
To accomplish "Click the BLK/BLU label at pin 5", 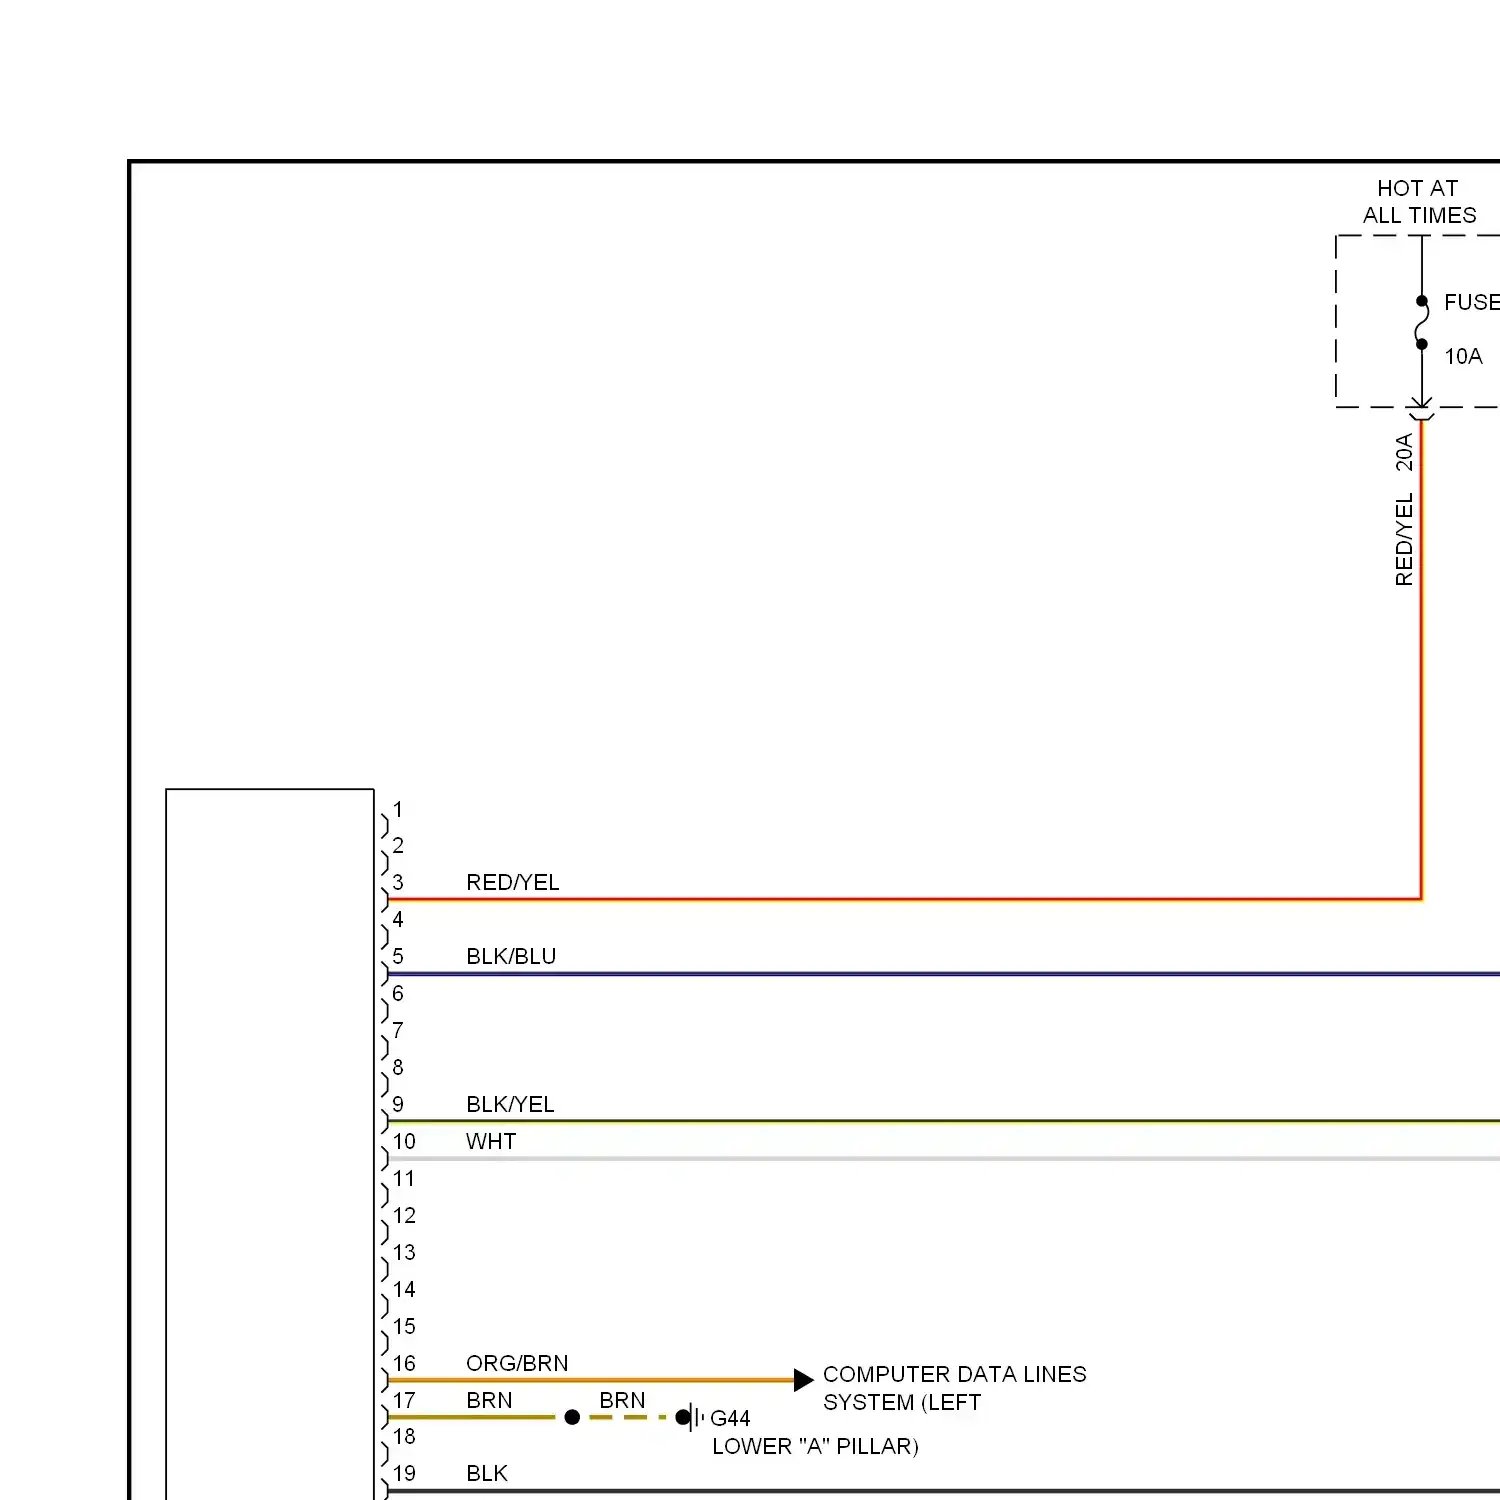I will pyautogui.click(x=511, y=956).
